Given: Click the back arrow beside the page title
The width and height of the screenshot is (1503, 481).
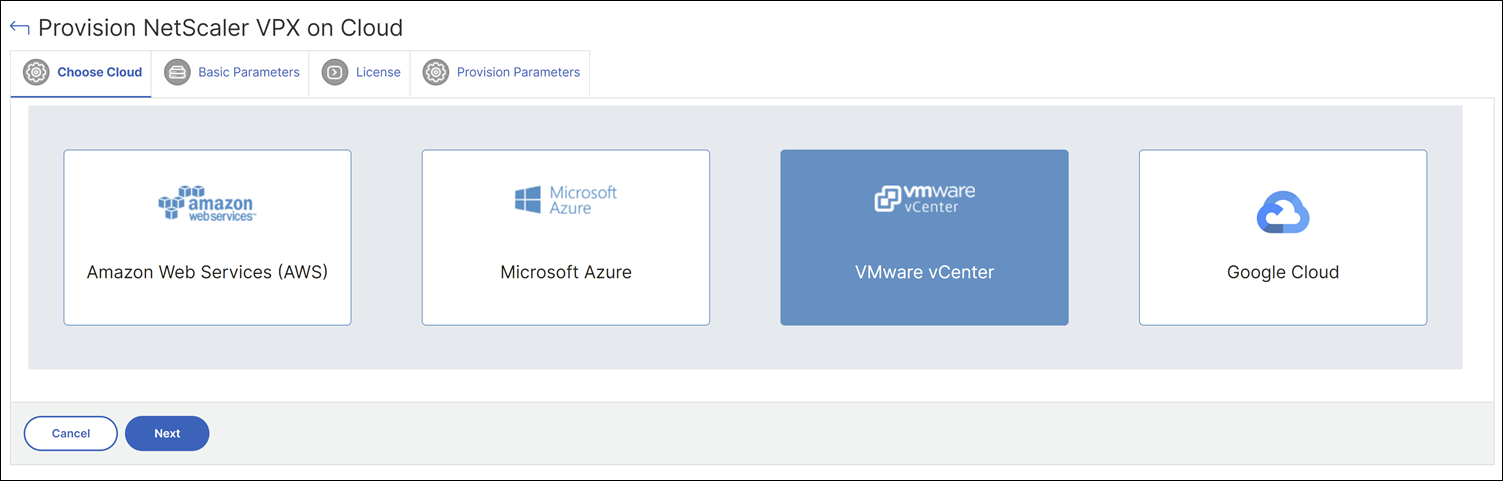Looking at the screenshot, I should 19,27.
